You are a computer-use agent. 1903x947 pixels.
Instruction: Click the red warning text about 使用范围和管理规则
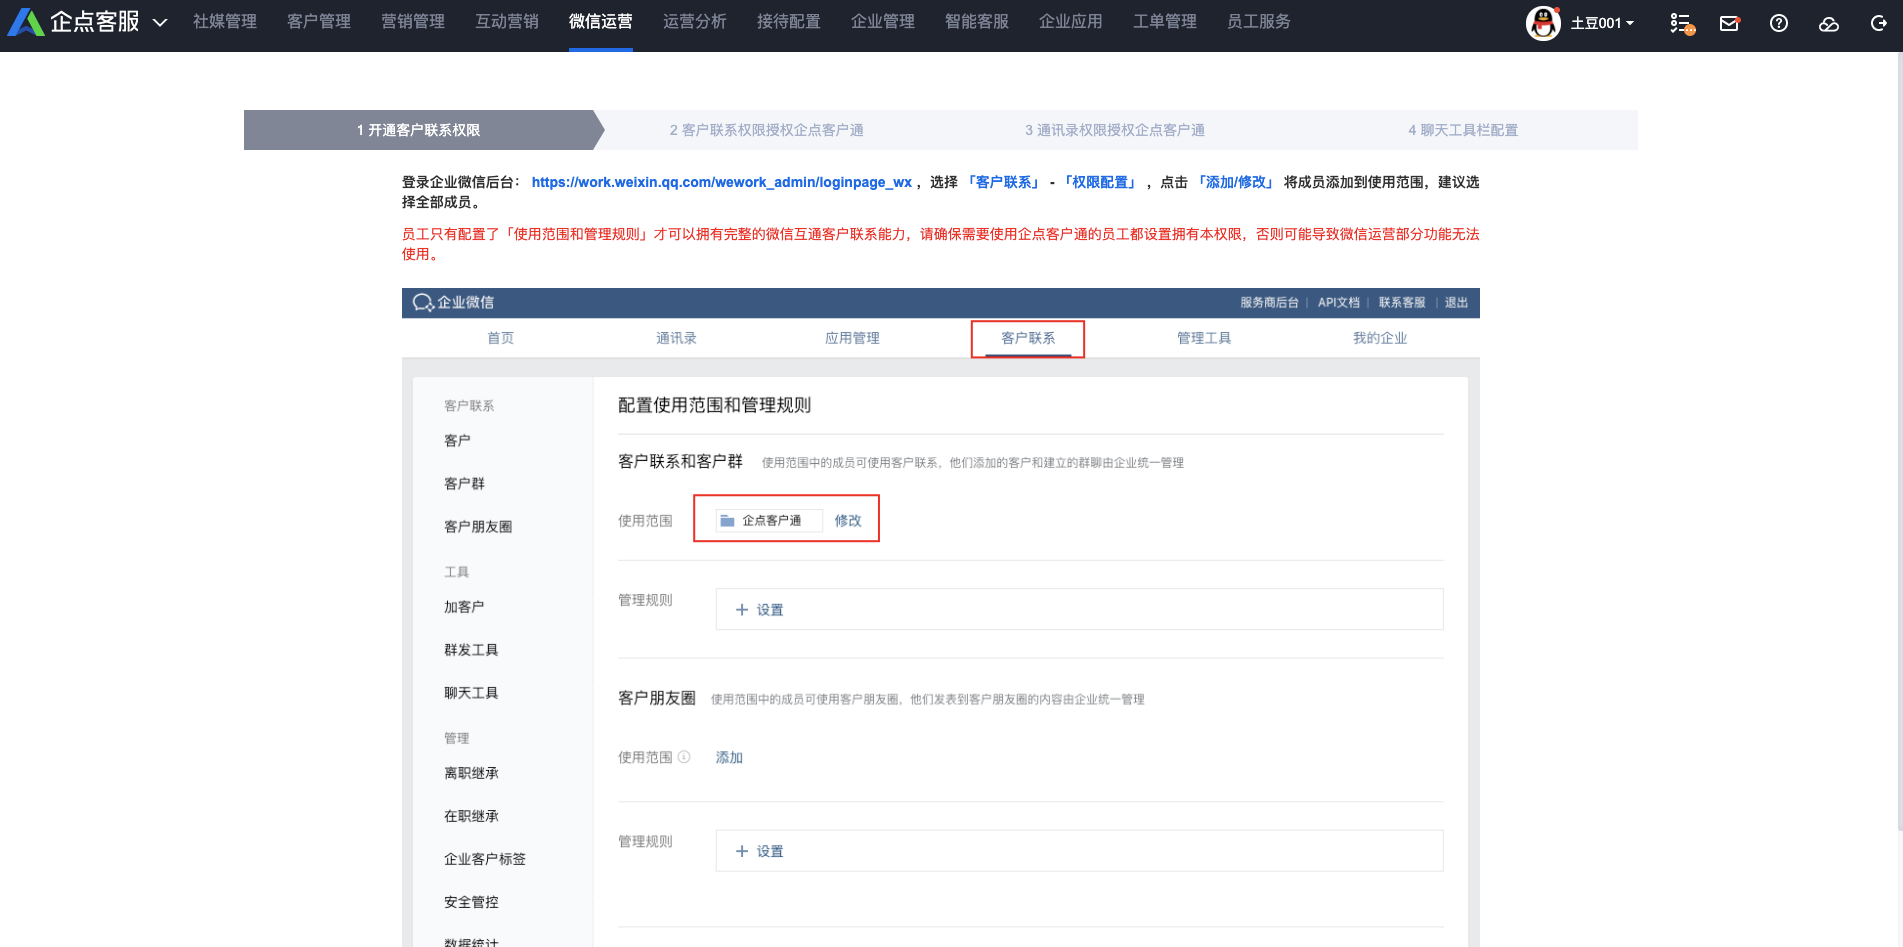pyautogui.click(x=941, y=244)
